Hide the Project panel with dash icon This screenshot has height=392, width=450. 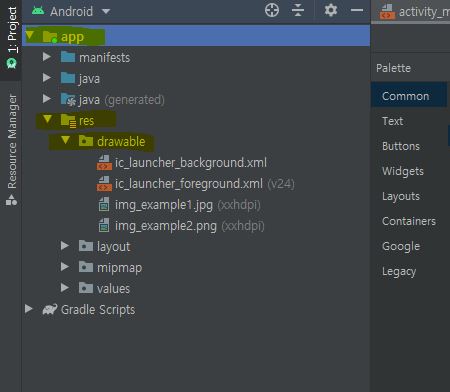tap(357, 10)
